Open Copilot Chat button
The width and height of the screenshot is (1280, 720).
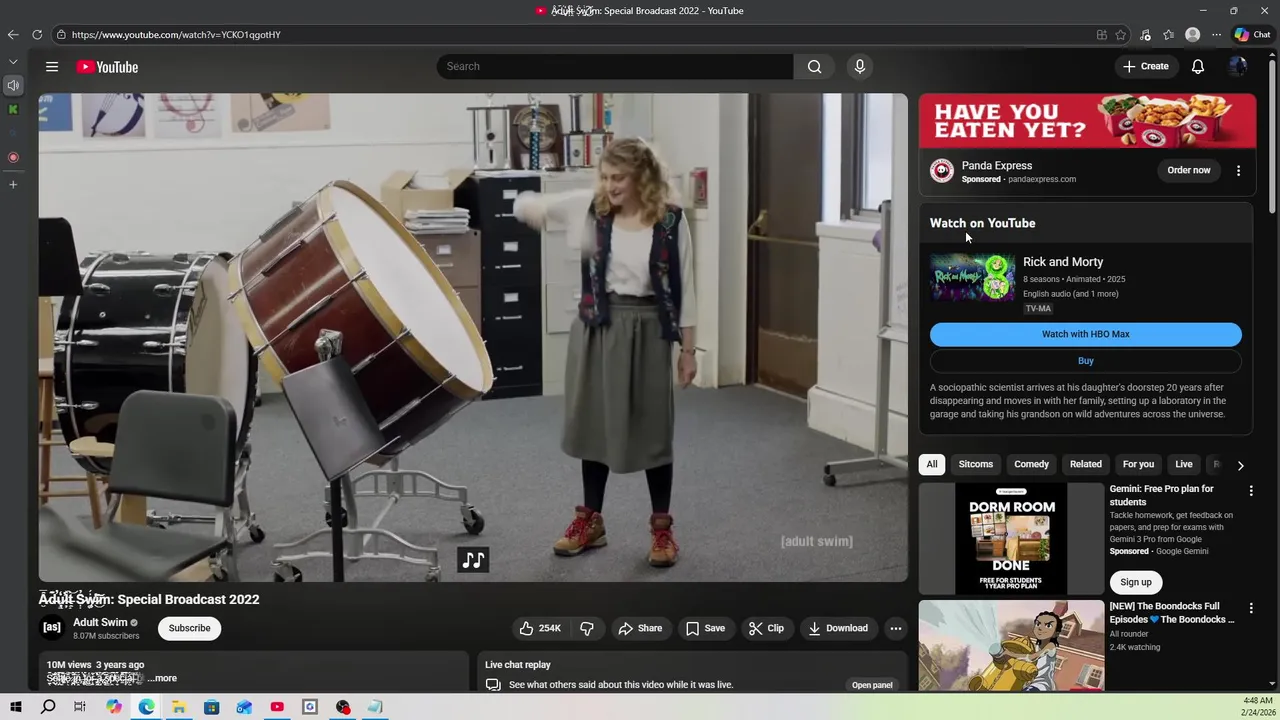1252,34
